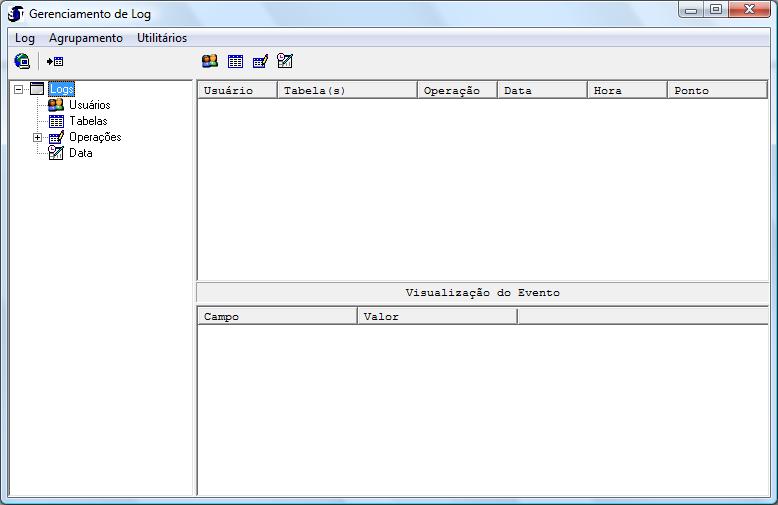The height and width of the screenshot is (505, 778).
Task: Click the Operação column header
Action: [x=457, y=90]
